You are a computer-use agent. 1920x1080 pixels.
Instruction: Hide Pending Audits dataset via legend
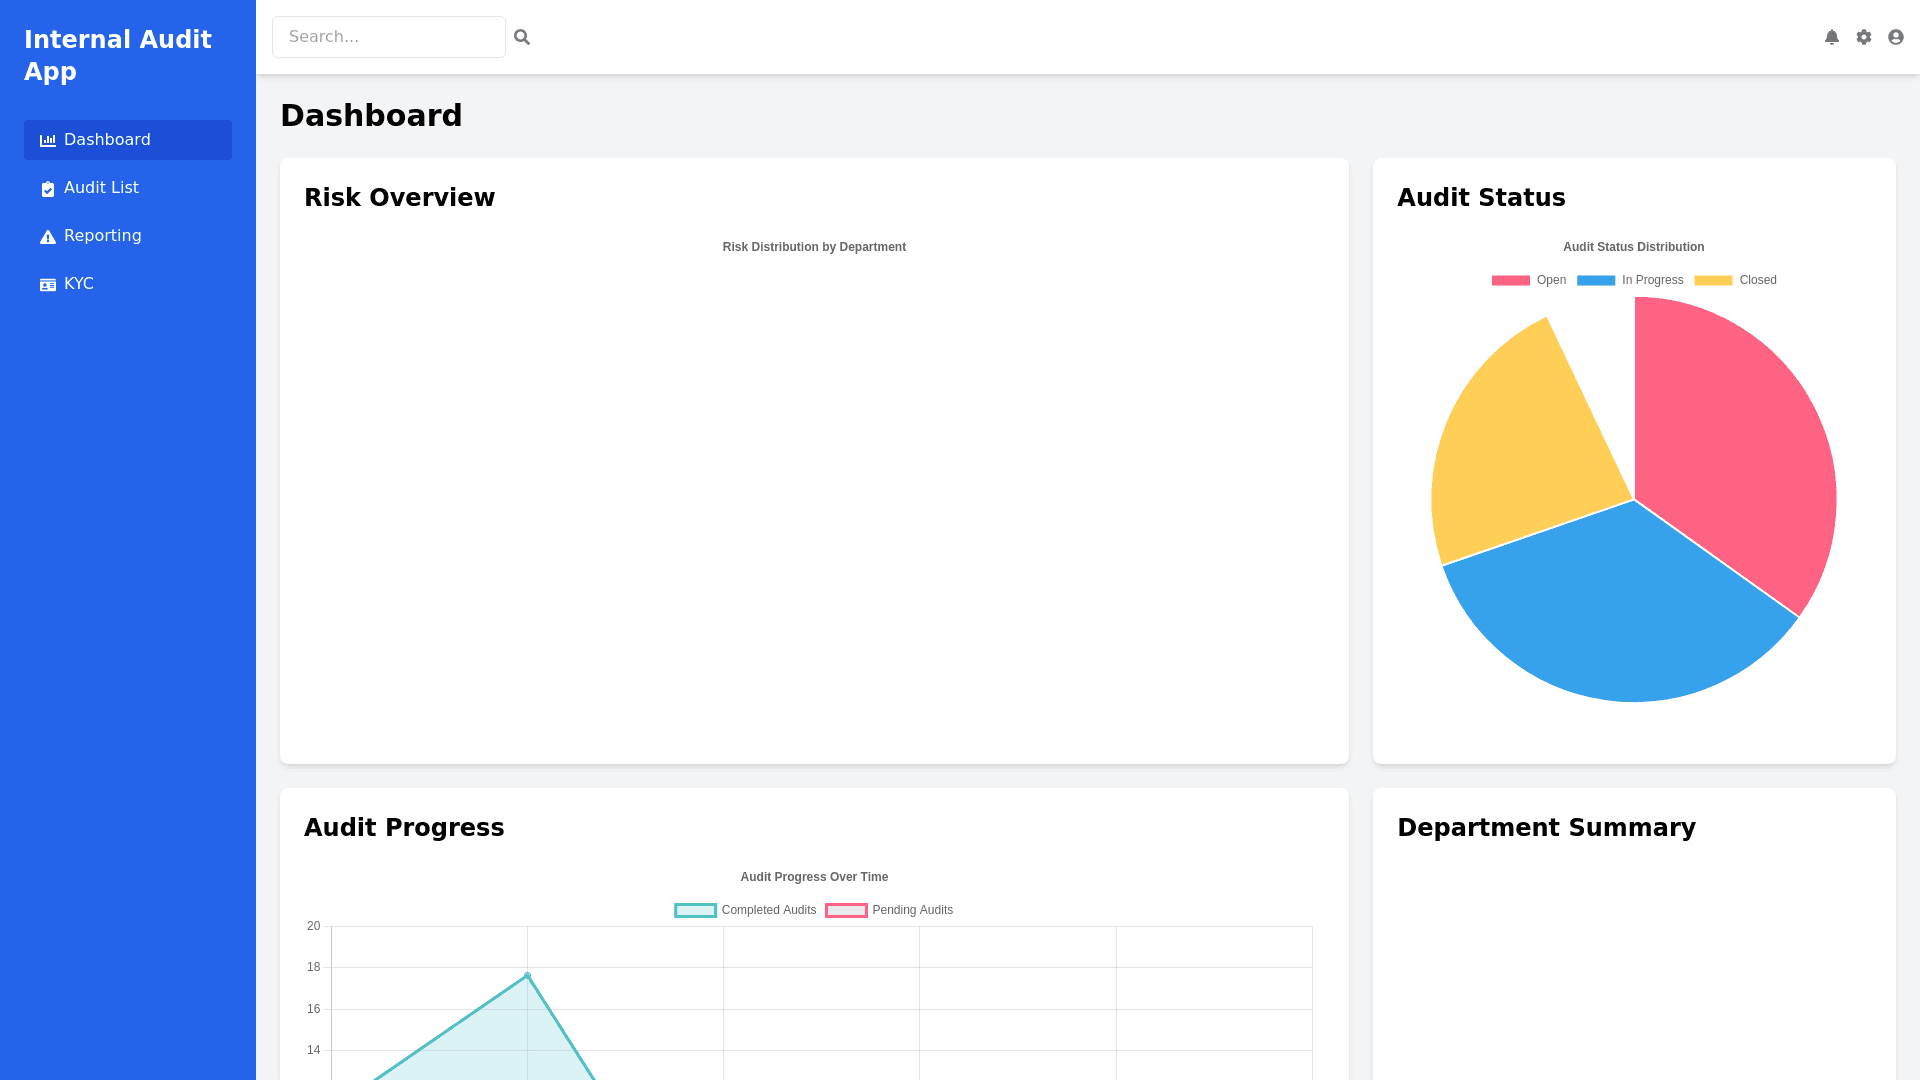(889, 910)
